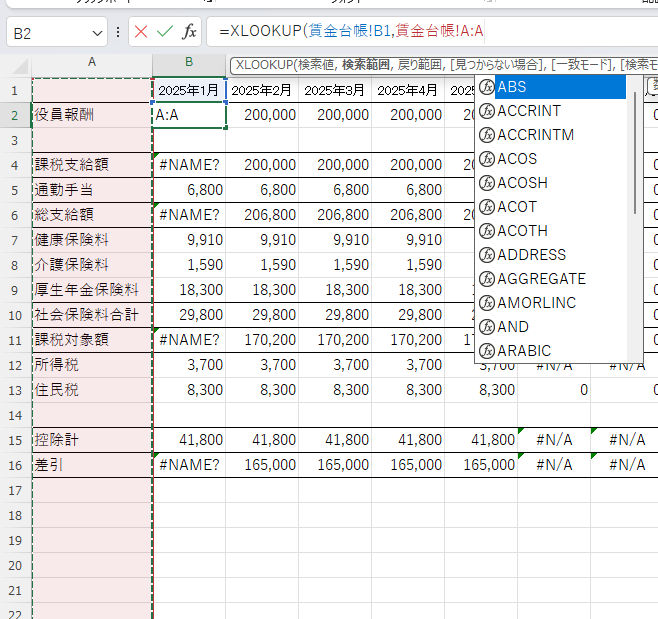Screen dimensions: 658x619
Task: Click cell D11 showing 170,200
Action: (x=335, y=340)
